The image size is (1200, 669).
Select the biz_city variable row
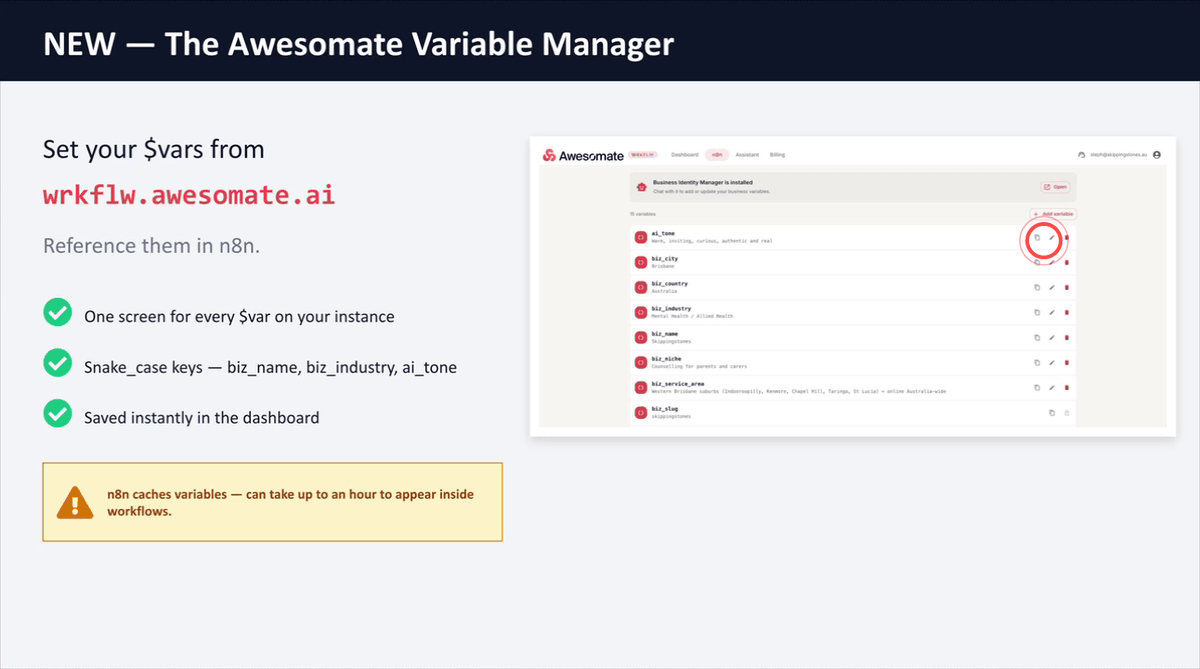coord(853,262)
